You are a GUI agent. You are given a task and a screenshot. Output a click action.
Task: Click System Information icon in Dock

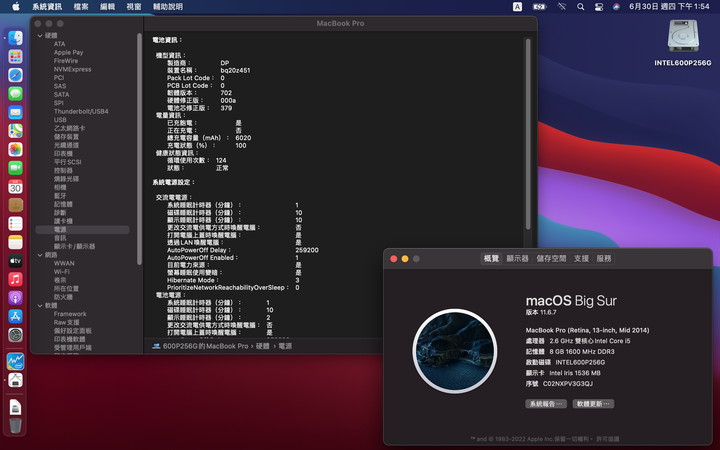click(15, 380)
